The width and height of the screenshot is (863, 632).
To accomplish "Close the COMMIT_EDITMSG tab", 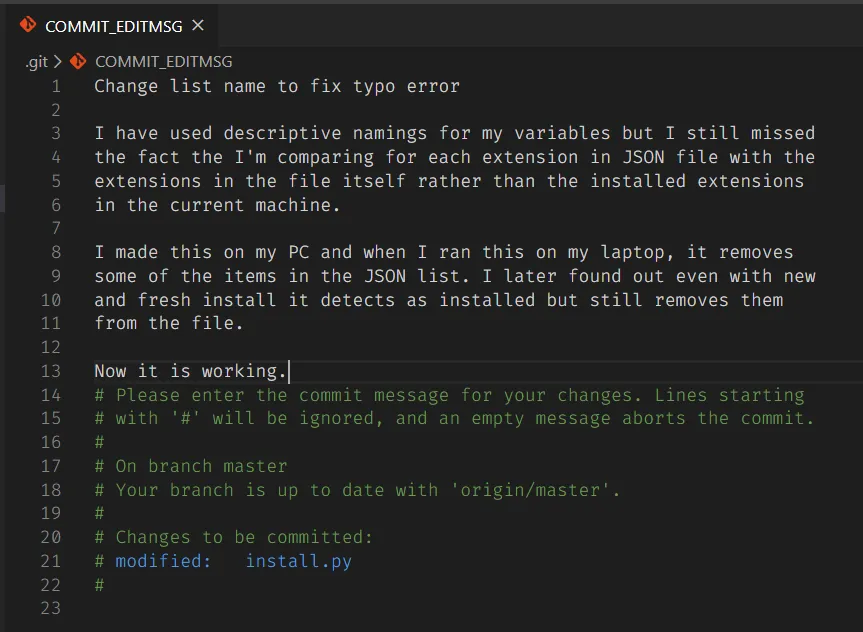I will pos(196,27).
